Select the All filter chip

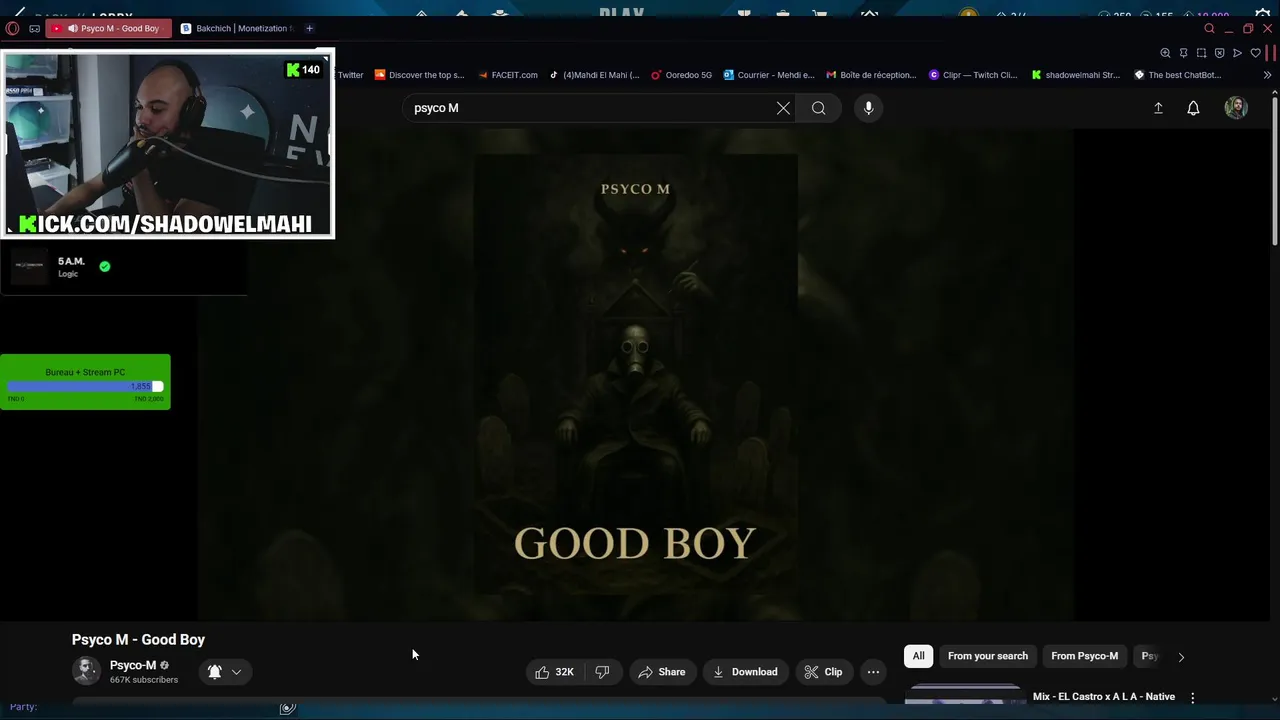coord(918,656)
